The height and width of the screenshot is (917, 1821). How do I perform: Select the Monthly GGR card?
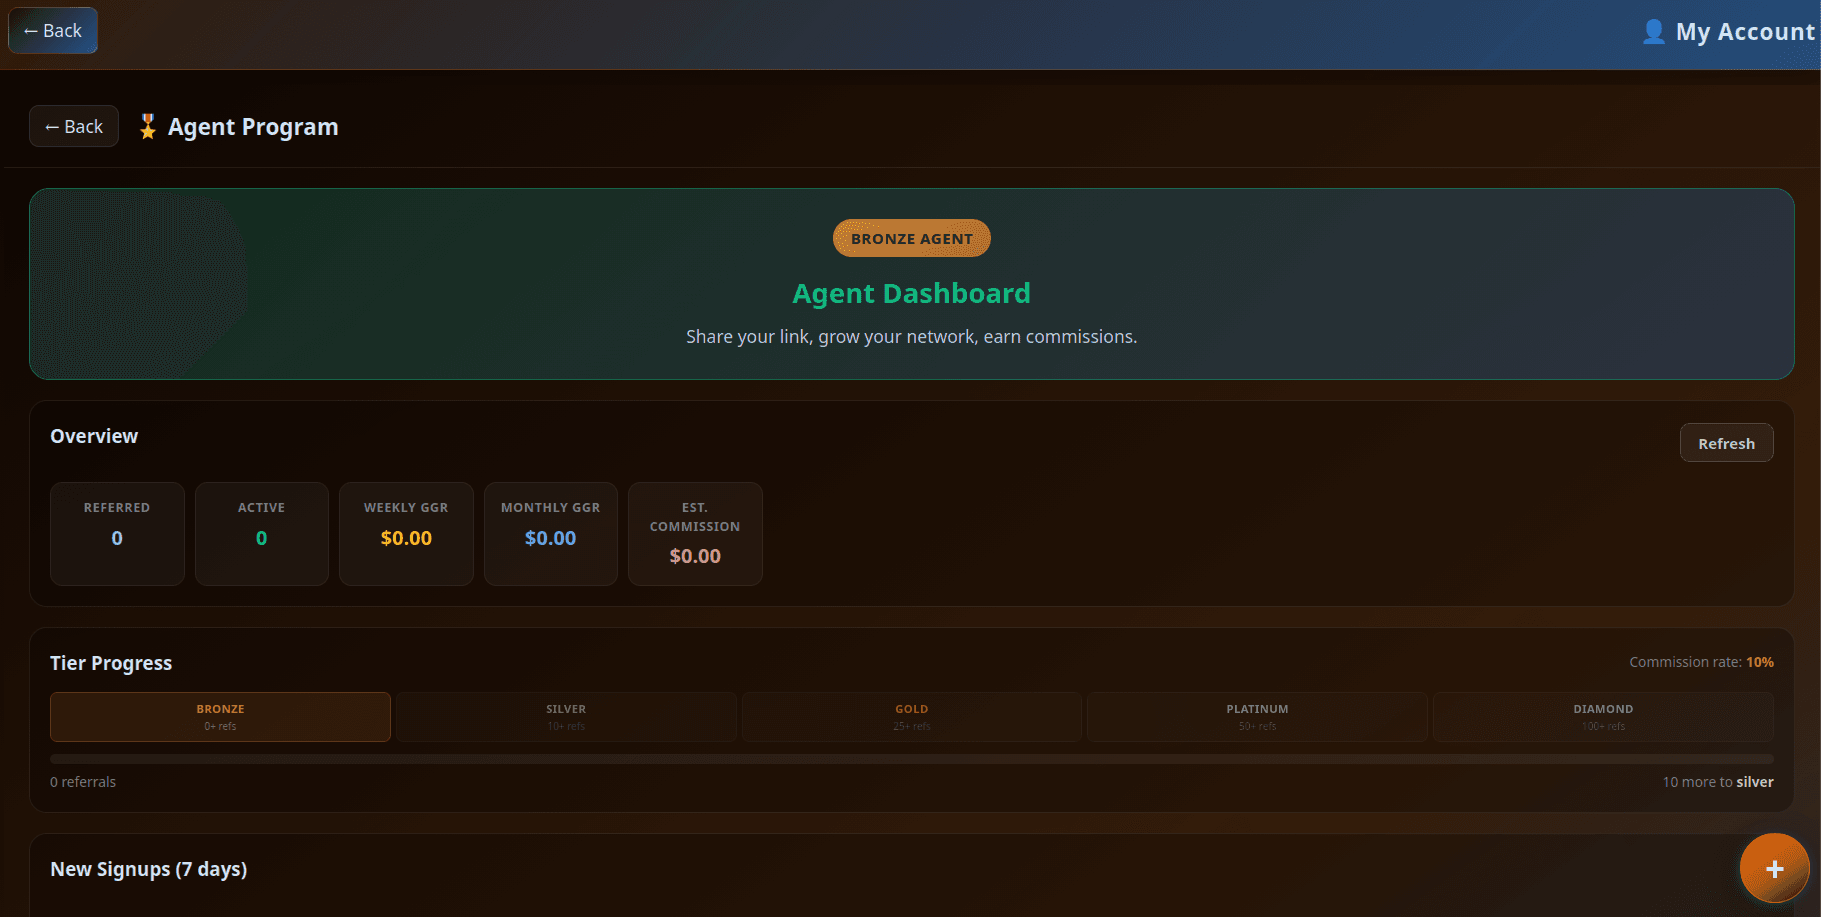[x=551, y=534]
